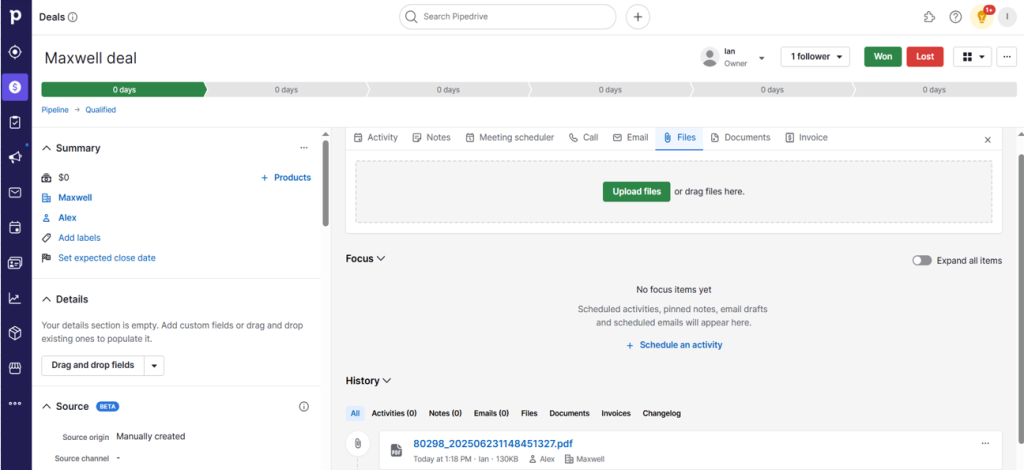Open the extensions puzzle icon
1024x470 pixels.
(x=929, y=17)
